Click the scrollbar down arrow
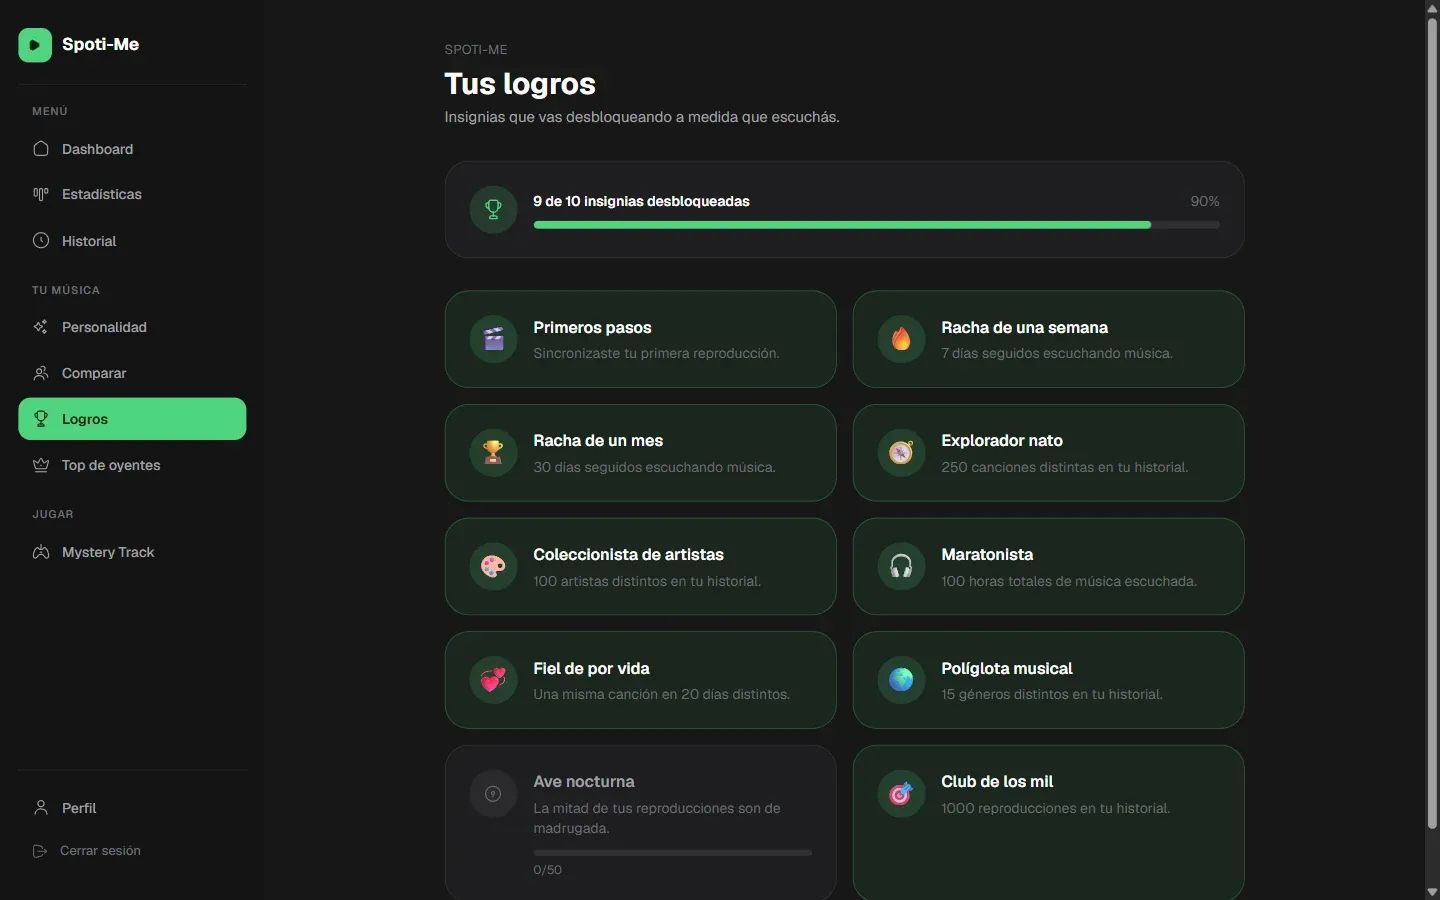The height and width of the screenshot is (900, 1440). (x=1432, y=892)
